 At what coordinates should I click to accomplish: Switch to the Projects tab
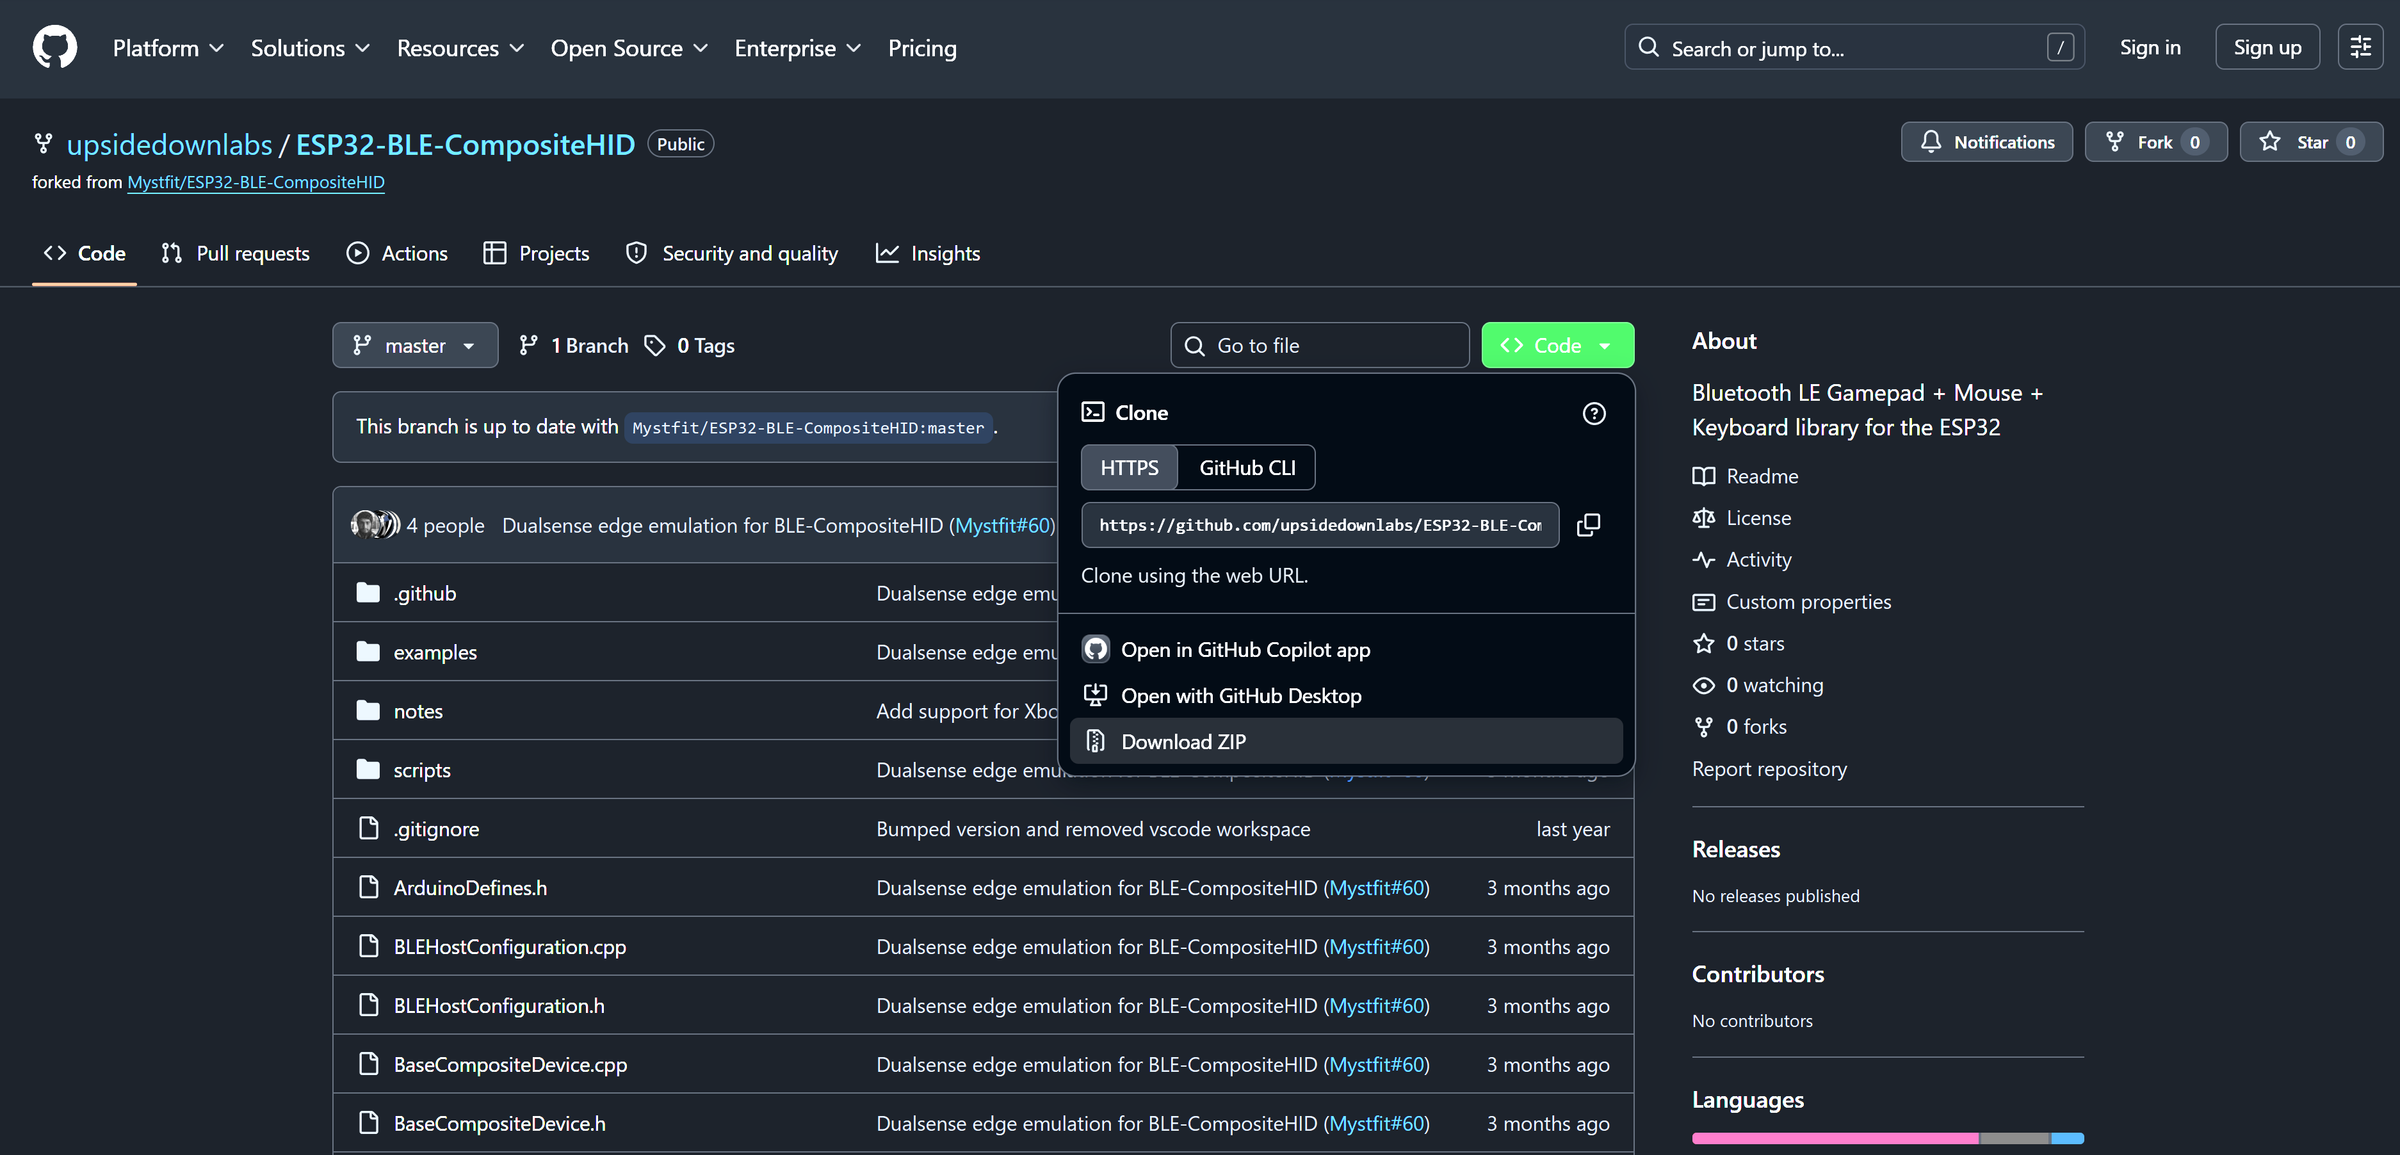point(536,253)
